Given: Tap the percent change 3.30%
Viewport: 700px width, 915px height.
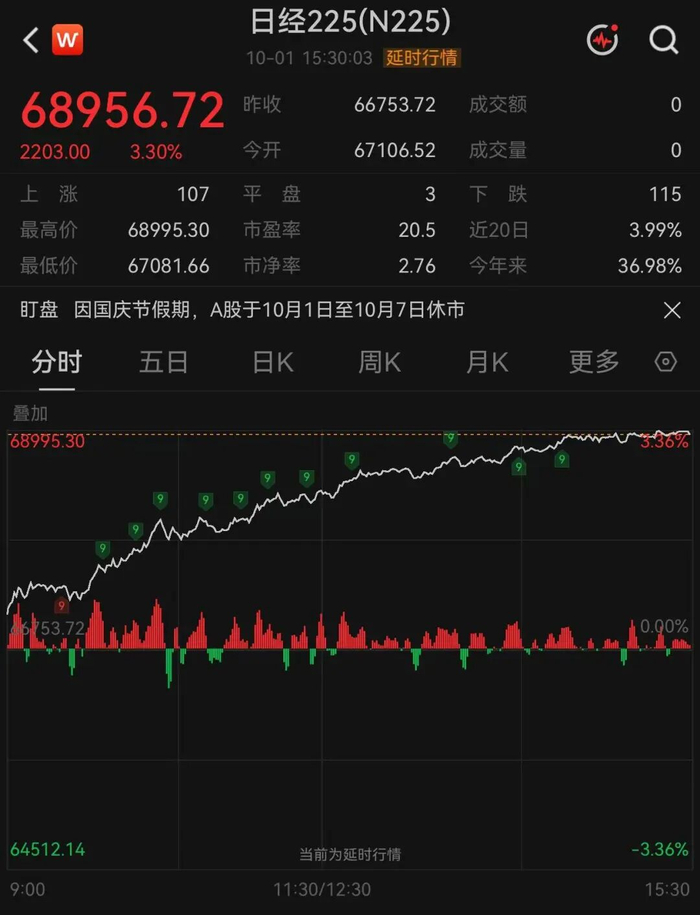Looking at the screenshot, I should point(156,152).
